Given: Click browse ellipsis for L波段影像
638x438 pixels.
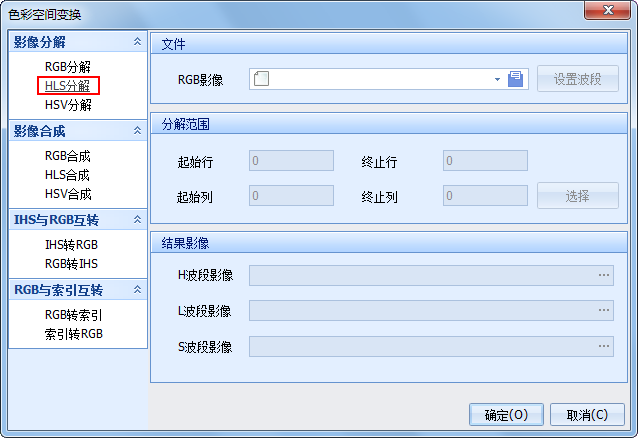Looking at the screenshot, I should (x=604, y=311).
